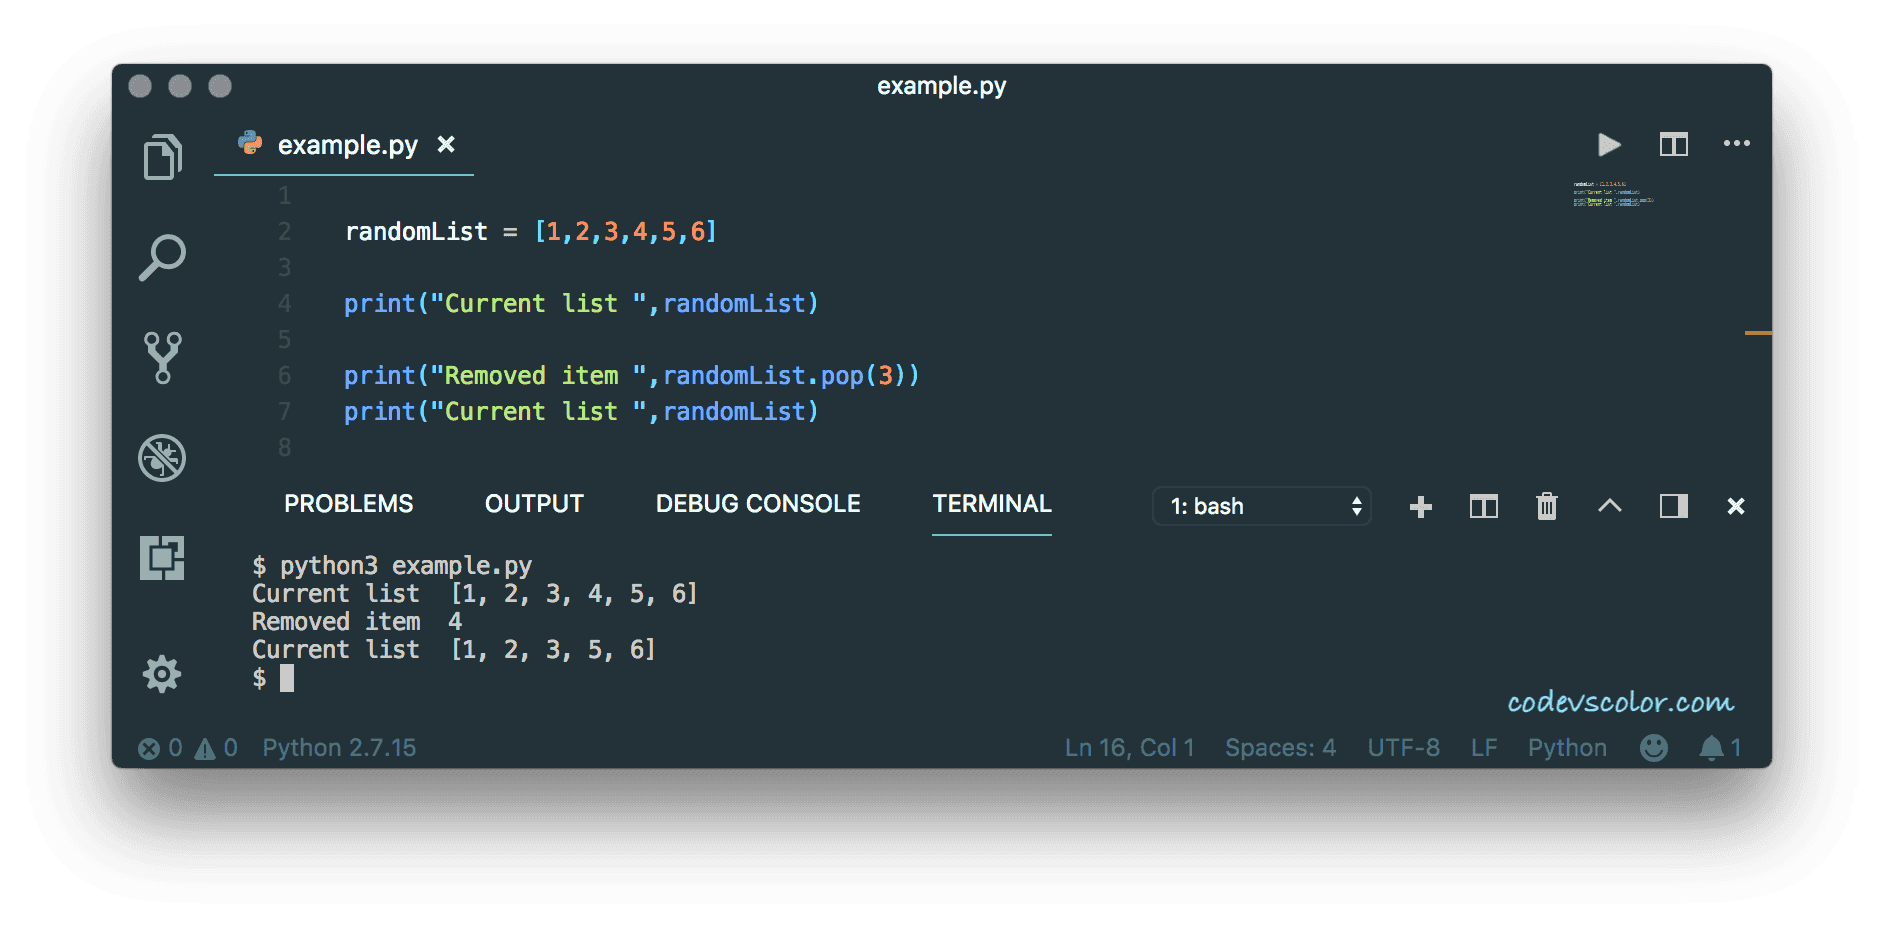Image resolution: width=1884 pixels, height=928 pixels.
Task: Select the example.py editor tab
Action: 344,145
